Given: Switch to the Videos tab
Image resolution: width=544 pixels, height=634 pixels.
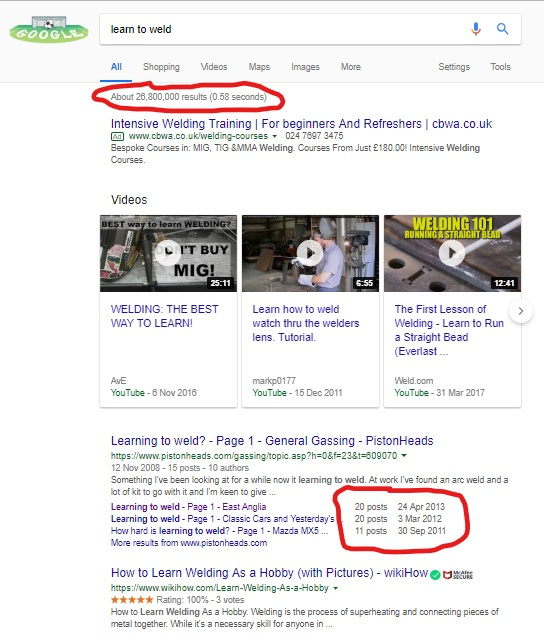Looking at the screenshot, I should 214,67.
